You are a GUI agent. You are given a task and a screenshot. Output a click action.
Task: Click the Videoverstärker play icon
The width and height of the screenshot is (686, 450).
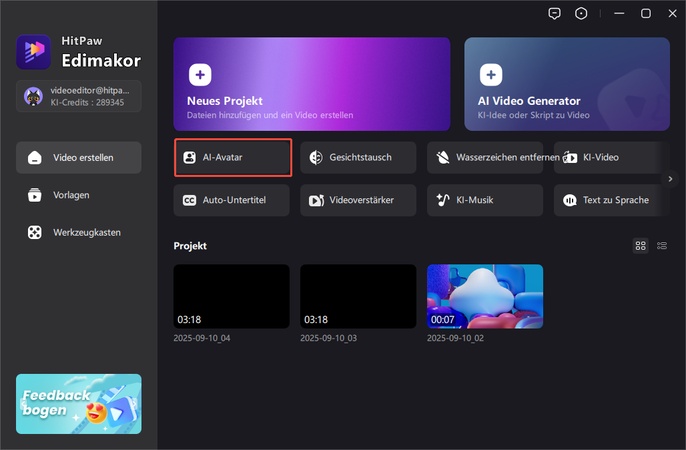316,200
